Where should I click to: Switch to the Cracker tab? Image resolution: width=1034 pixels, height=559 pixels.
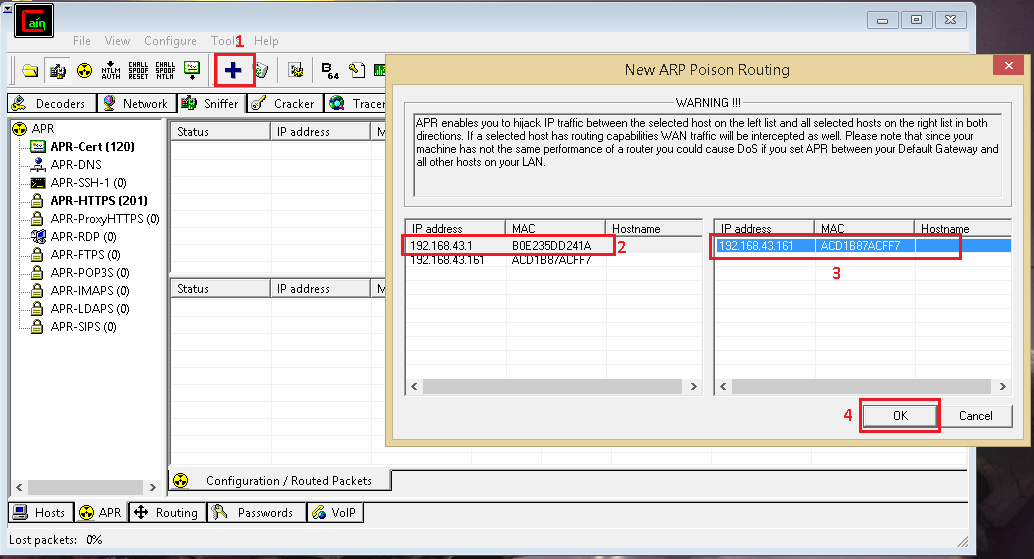click(x=285, y=103)
